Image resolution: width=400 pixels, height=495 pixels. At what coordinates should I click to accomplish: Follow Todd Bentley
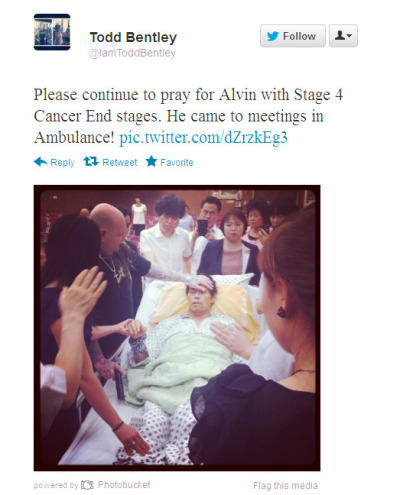pos(293,36)
